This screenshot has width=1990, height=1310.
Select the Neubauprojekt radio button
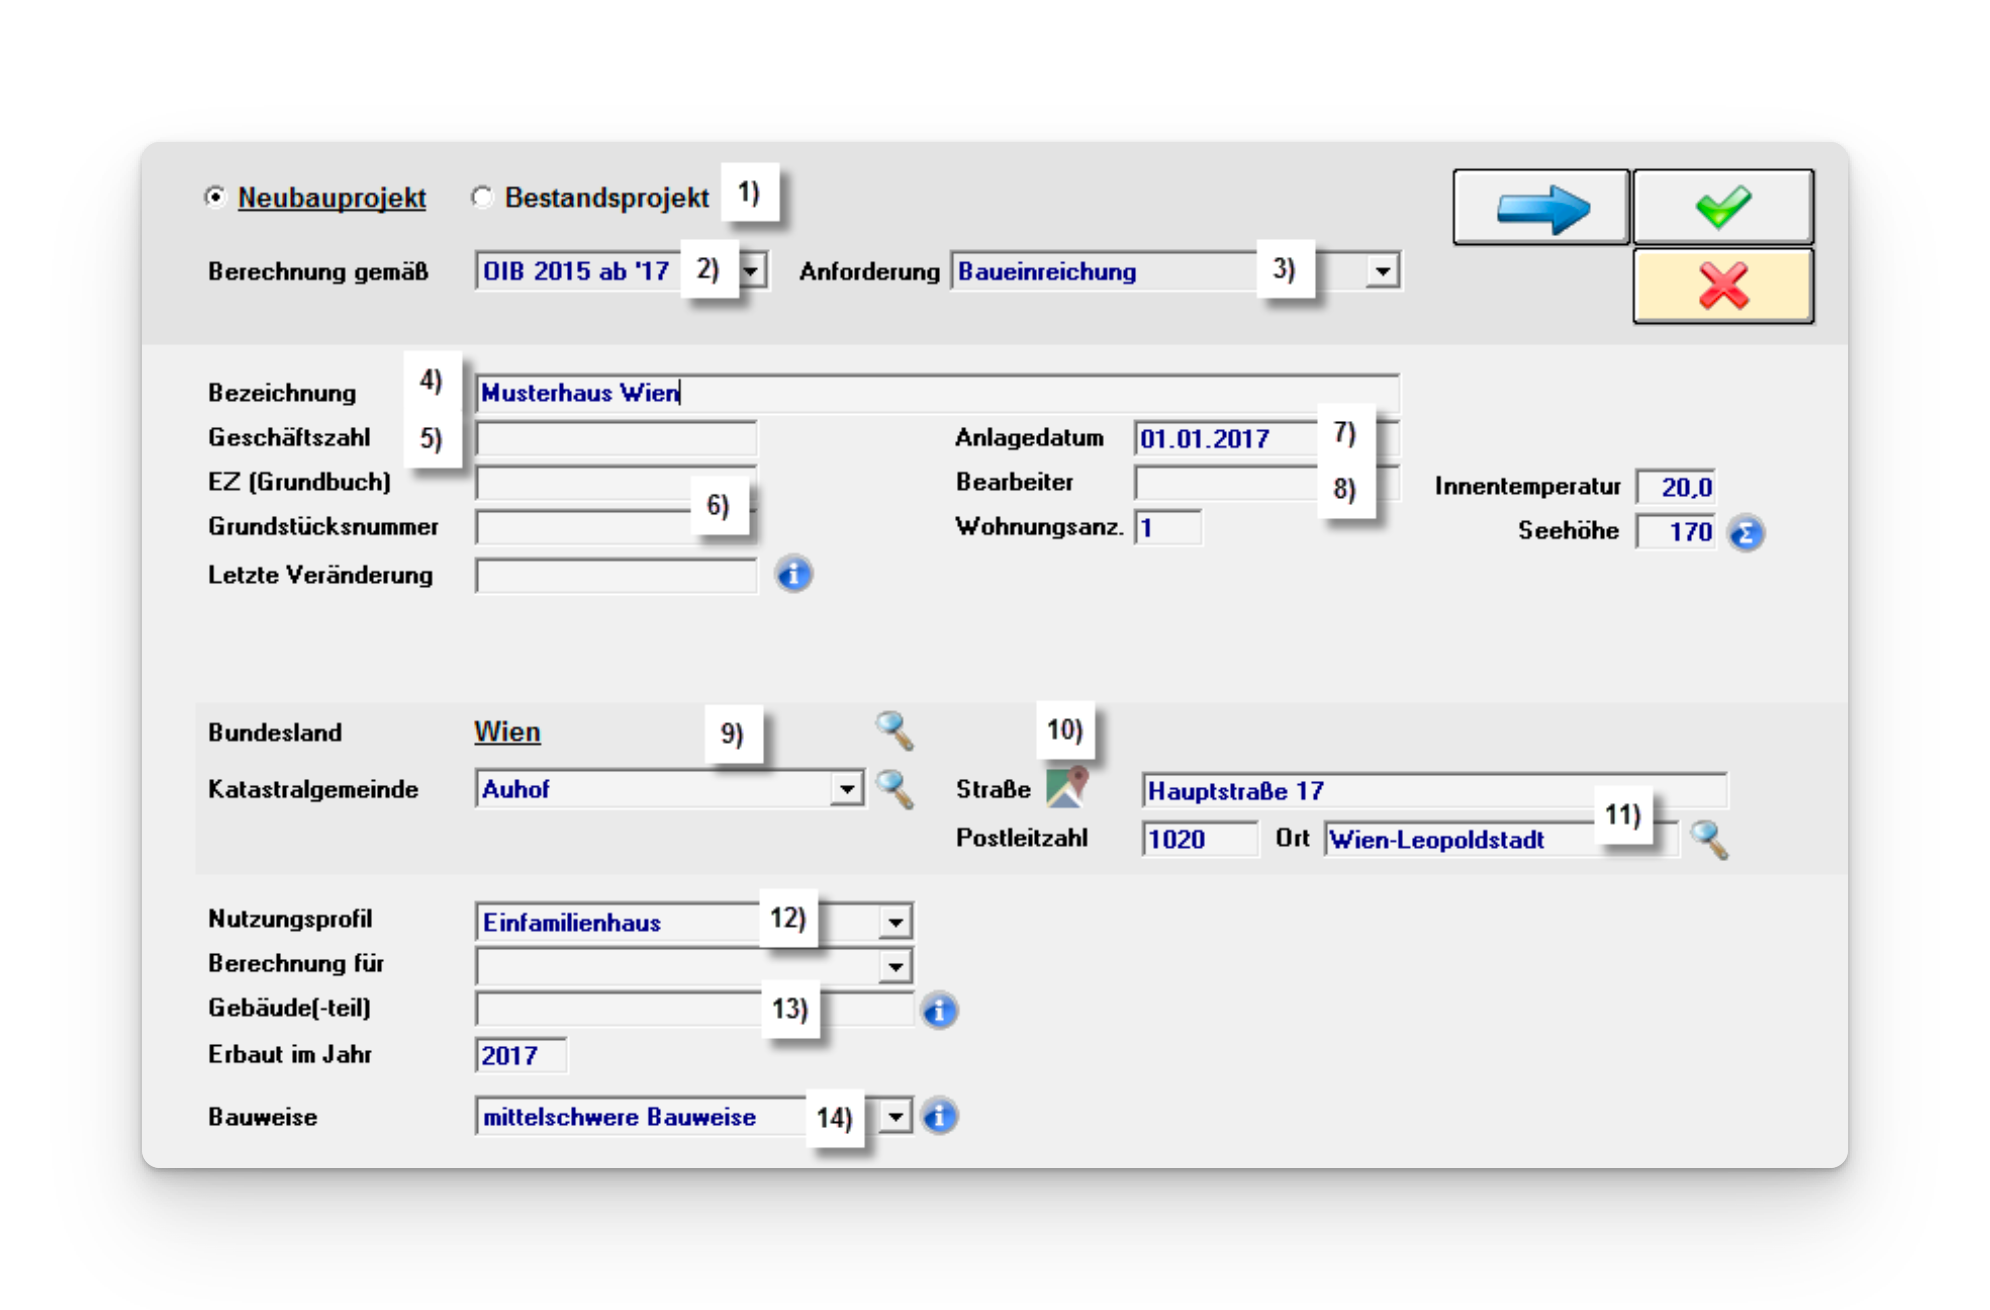coord(214,197)
